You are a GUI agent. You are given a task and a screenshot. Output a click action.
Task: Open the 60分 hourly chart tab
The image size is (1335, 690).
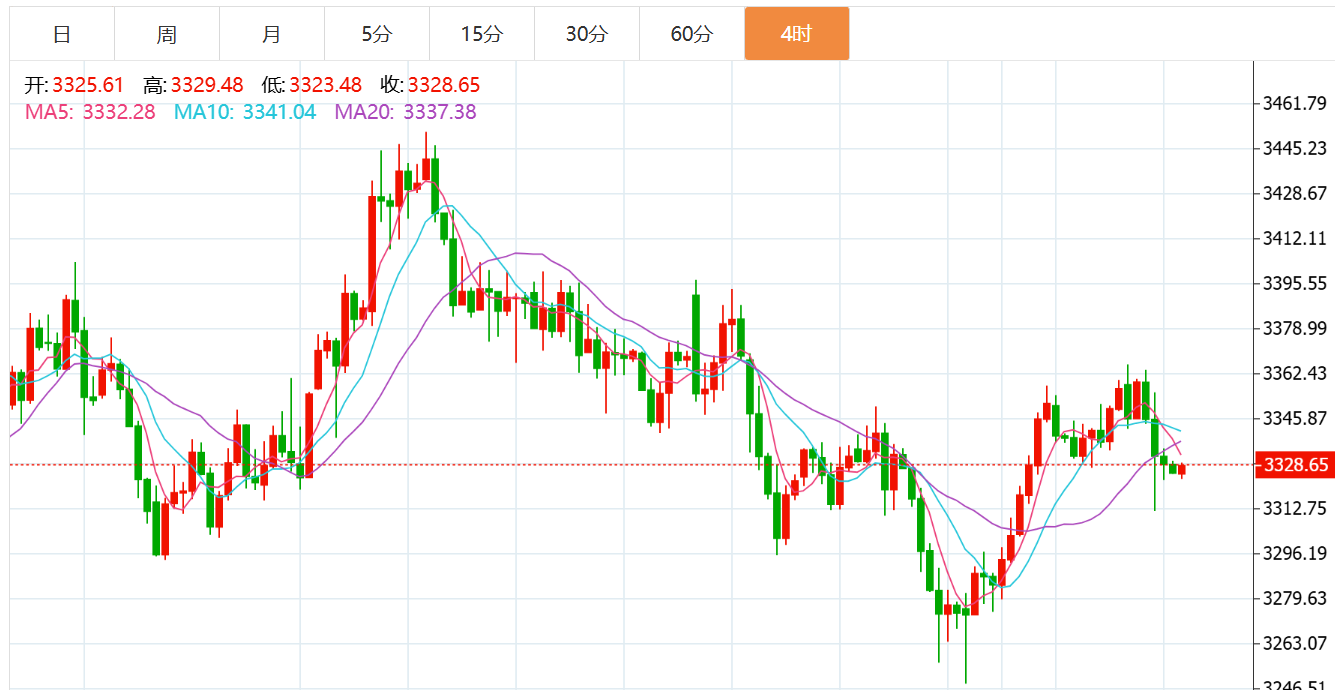pos(692,34)
